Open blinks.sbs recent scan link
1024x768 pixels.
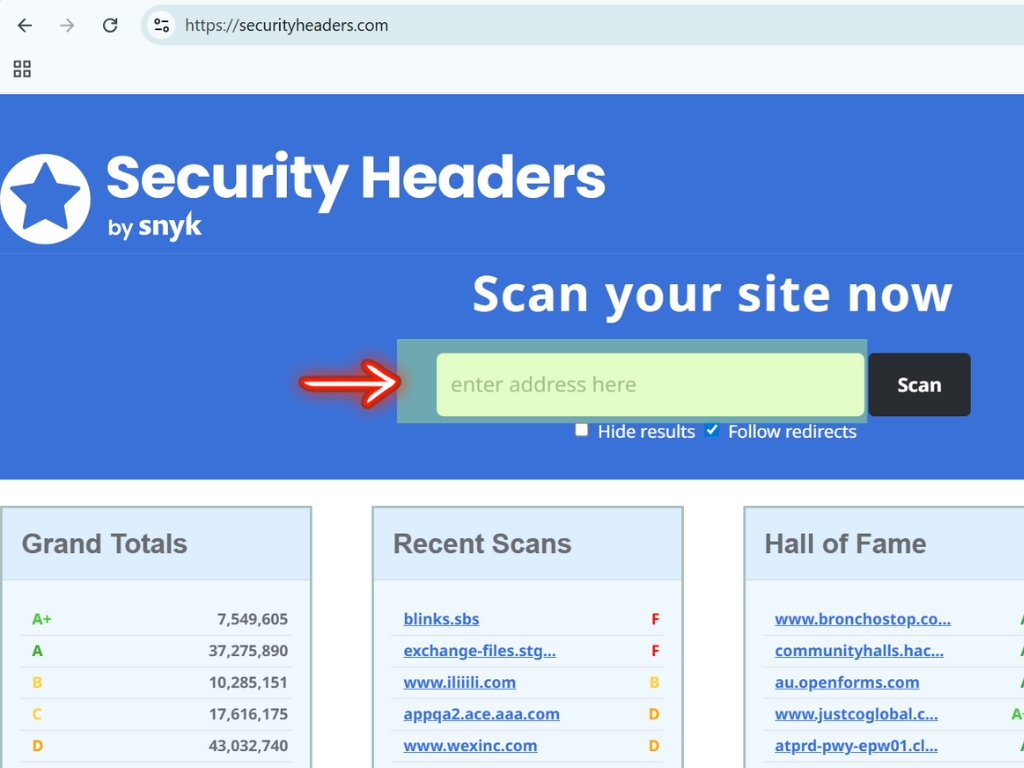[x=441, y=619]
